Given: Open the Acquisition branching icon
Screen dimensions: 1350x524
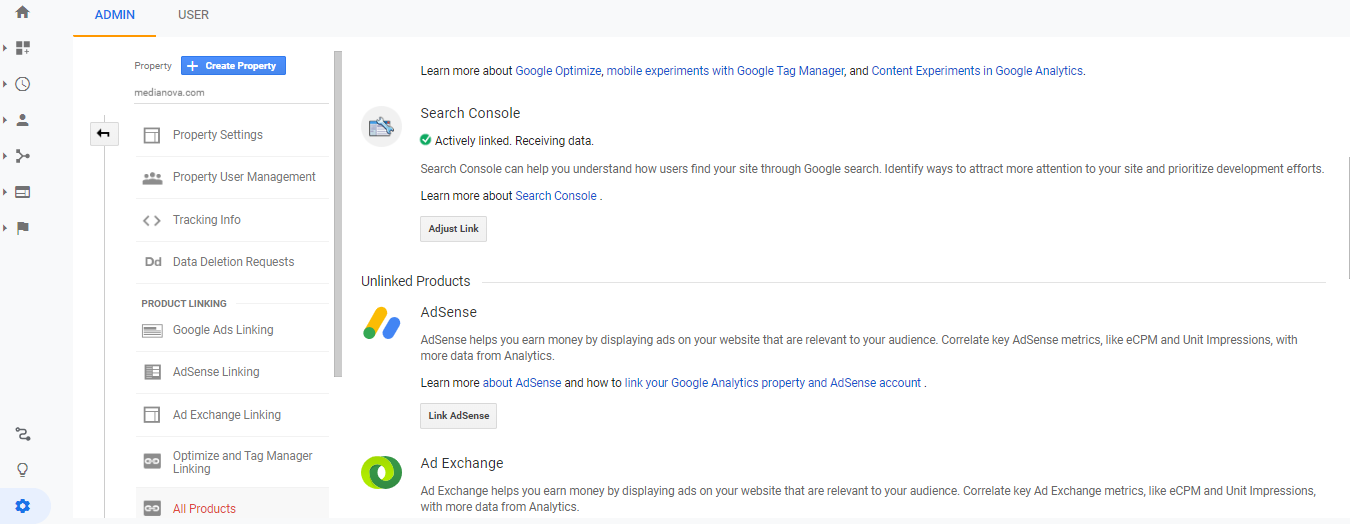Looking at the screenshot, I should (x=22, y=156).
